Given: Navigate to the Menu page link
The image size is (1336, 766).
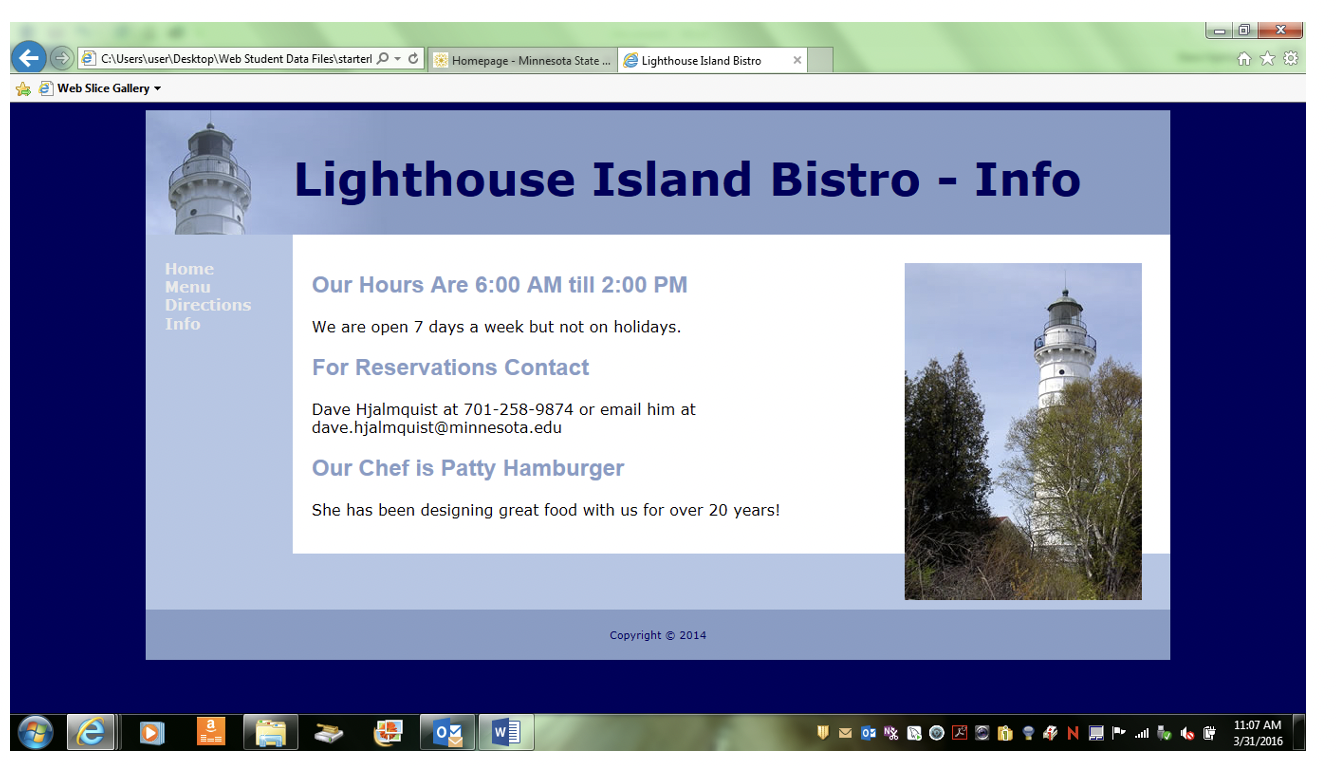Looking at the screenshot, I should [x=186, y=287].
